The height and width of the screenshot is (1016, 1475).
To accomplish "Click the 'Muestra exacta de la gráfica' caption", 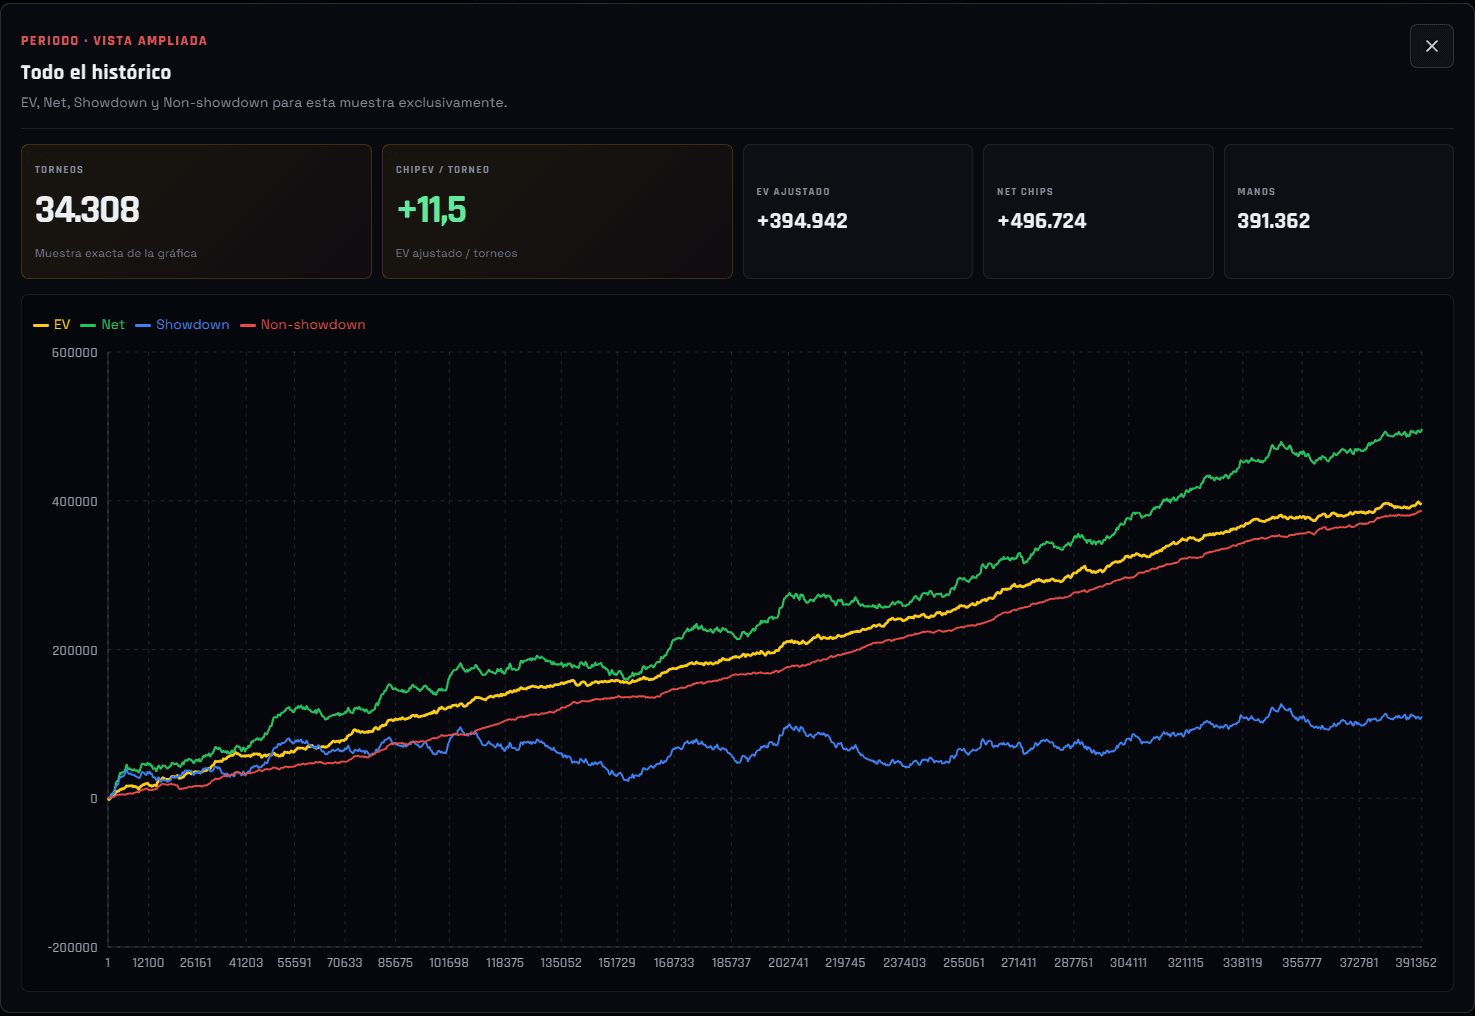I will 116,253.
